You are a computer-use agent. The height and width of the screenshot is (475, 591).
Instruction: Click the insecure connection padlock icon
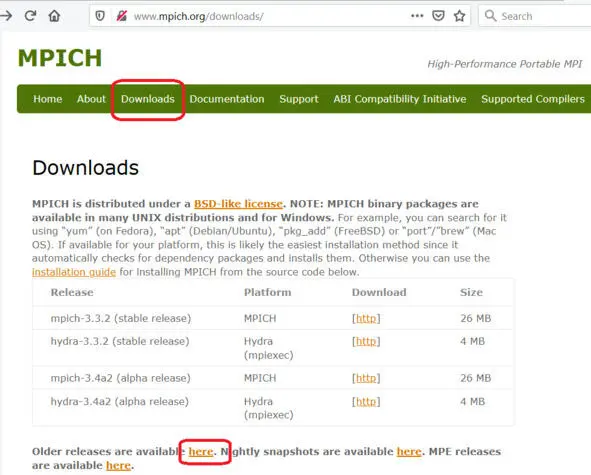(x=121, y=16)
